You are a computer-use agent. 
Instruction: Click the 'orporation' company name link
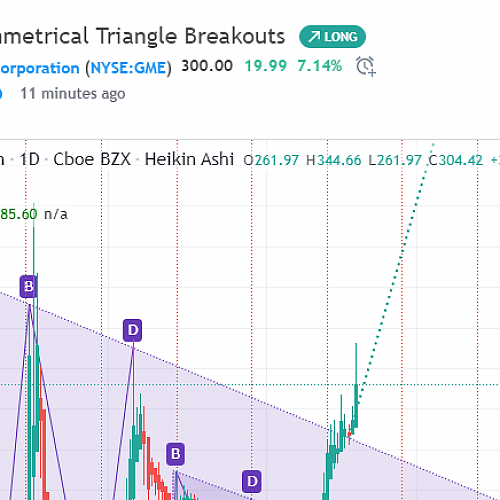pyautogui.click(x=40, y=68)
